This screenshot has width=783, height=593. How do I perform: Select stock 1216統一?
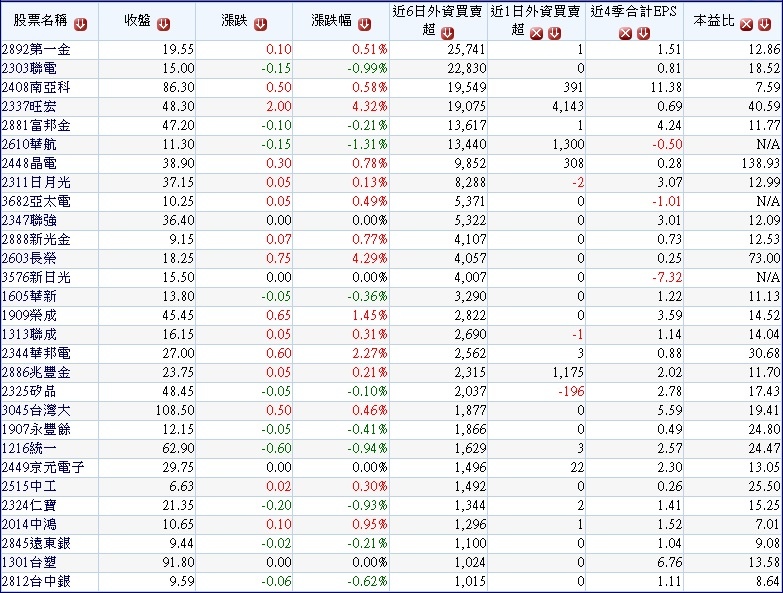(29, 448)
